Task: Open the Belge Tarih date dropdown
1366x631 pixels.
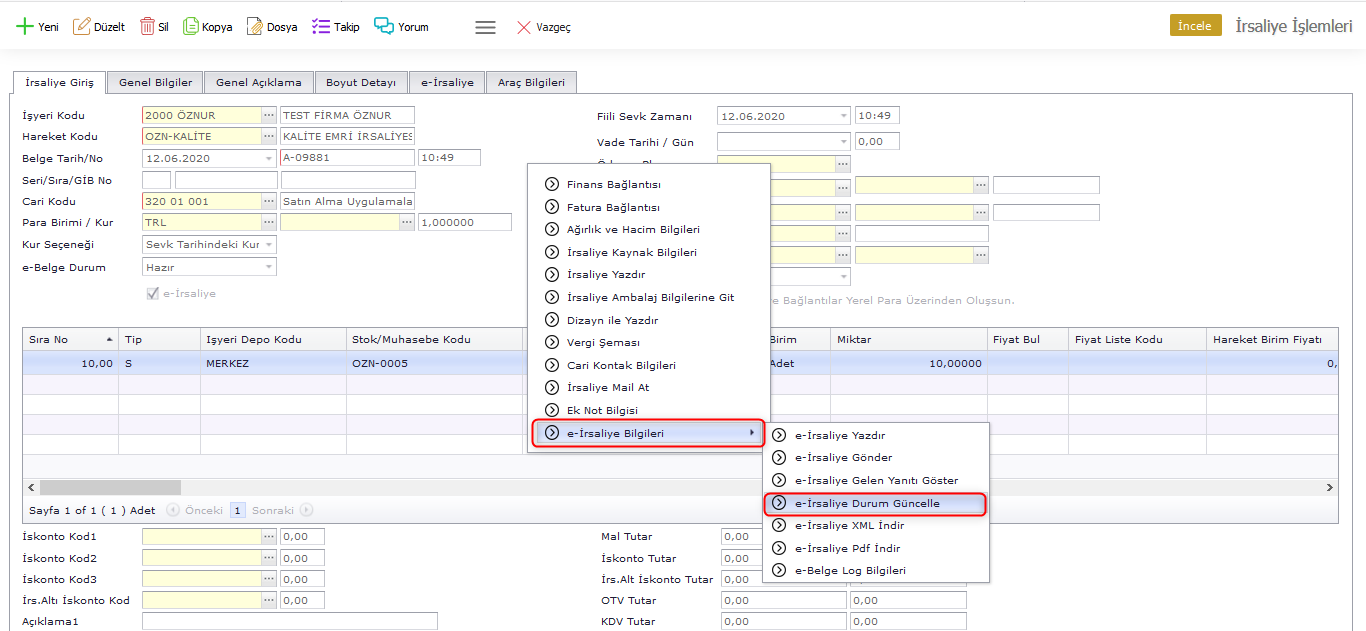Action: click(x=269, y=159)
